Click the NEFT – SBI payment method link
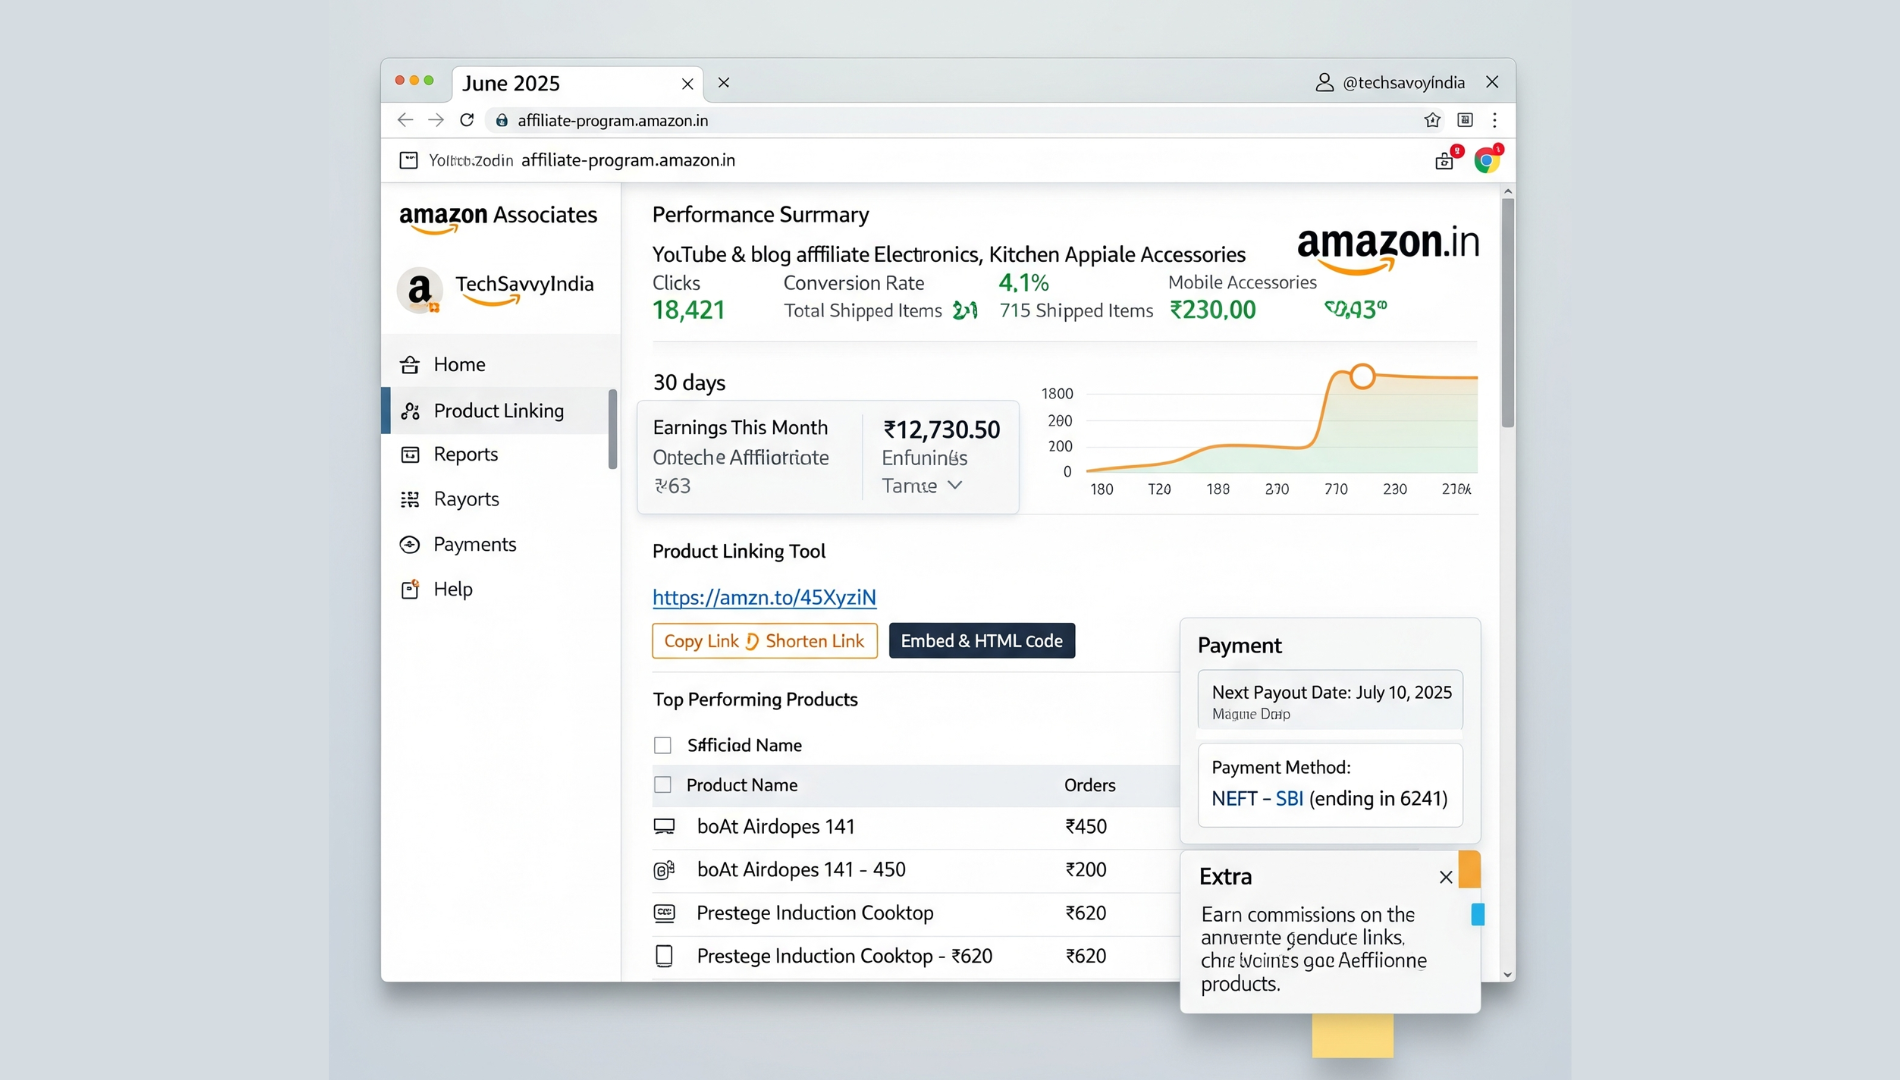The height and width of the screenshot is (1080, 1900). click(1257, 799)
